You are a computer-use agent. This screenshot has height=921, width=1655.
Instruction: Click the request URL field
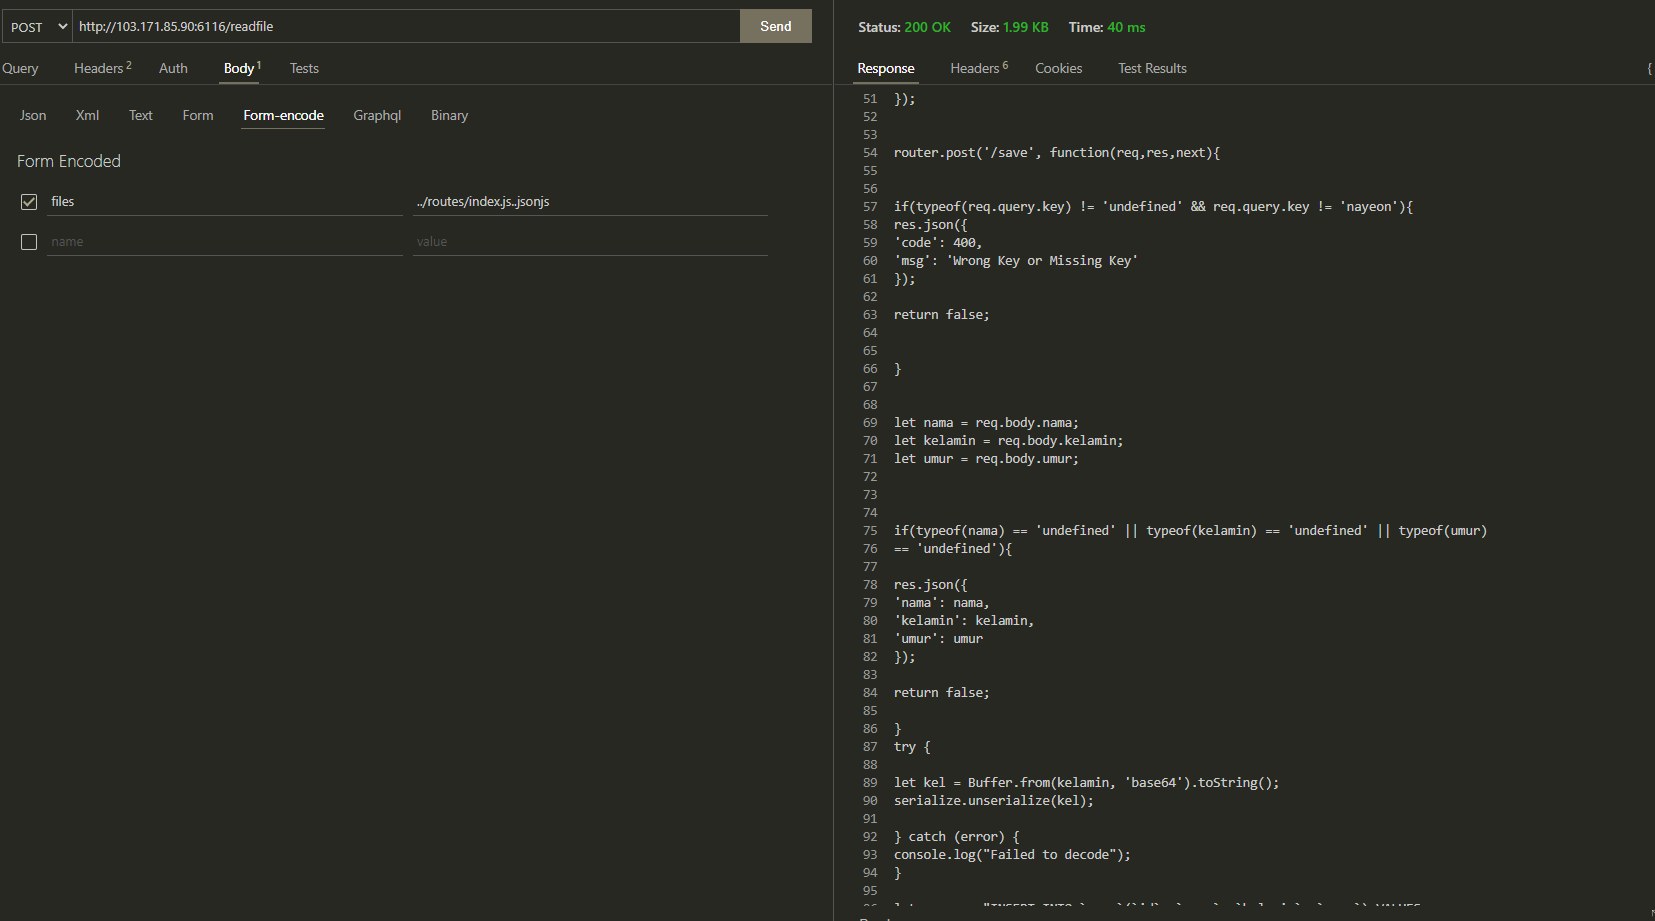click(x=406, y=27)
